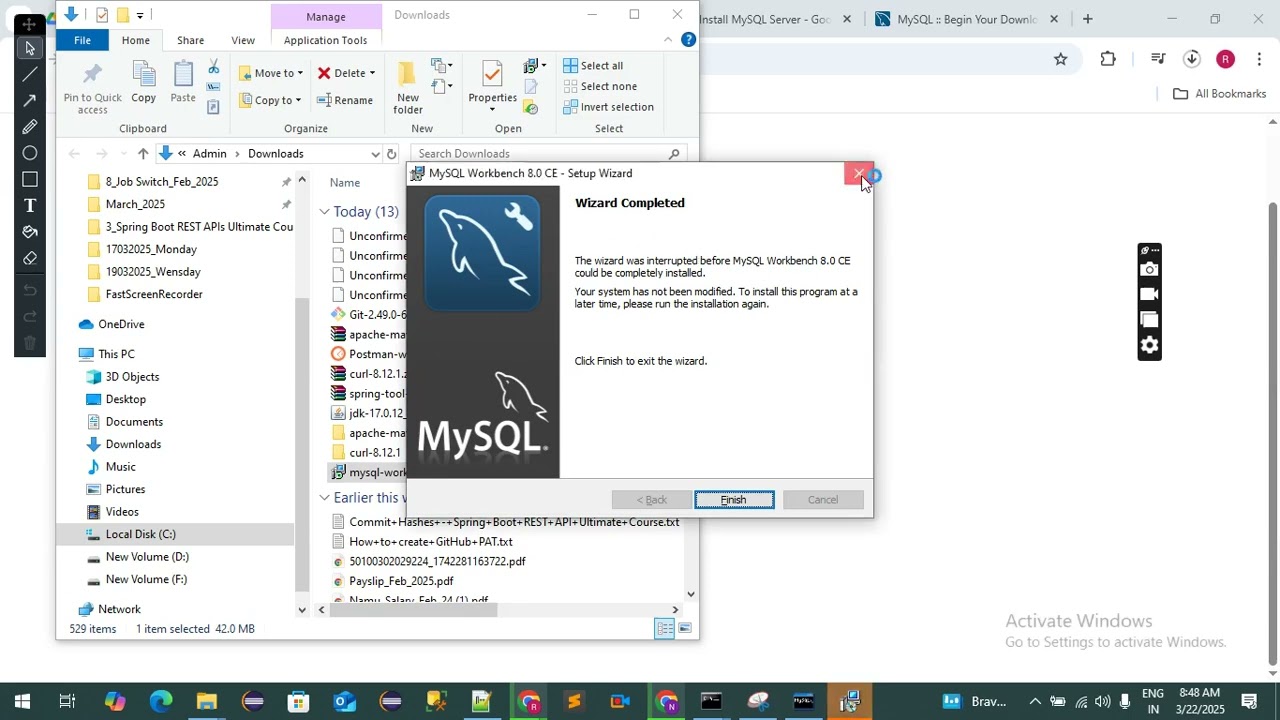This screenshot has width=1280, height=720.
Task: Bookmark this page with Chrome star icon
Action: click(1061, 59)
